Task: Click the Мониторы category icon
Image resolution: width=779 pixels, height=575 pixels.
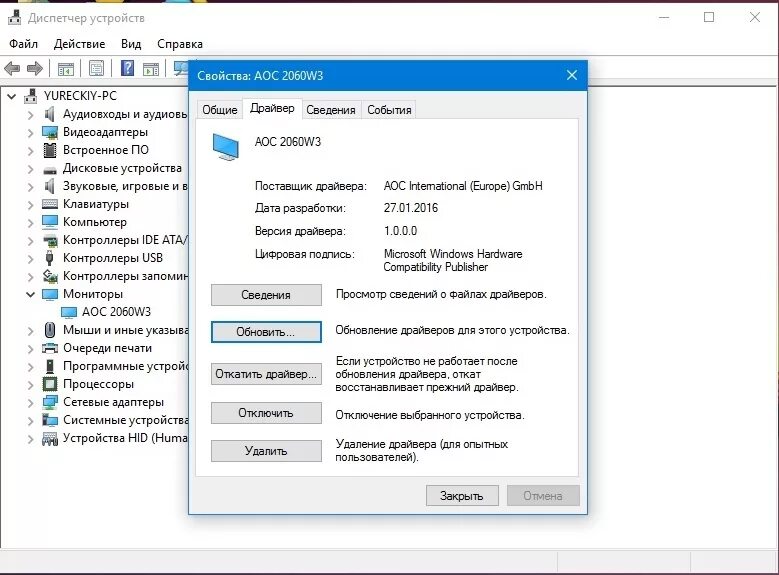Action: pos(50,294)
